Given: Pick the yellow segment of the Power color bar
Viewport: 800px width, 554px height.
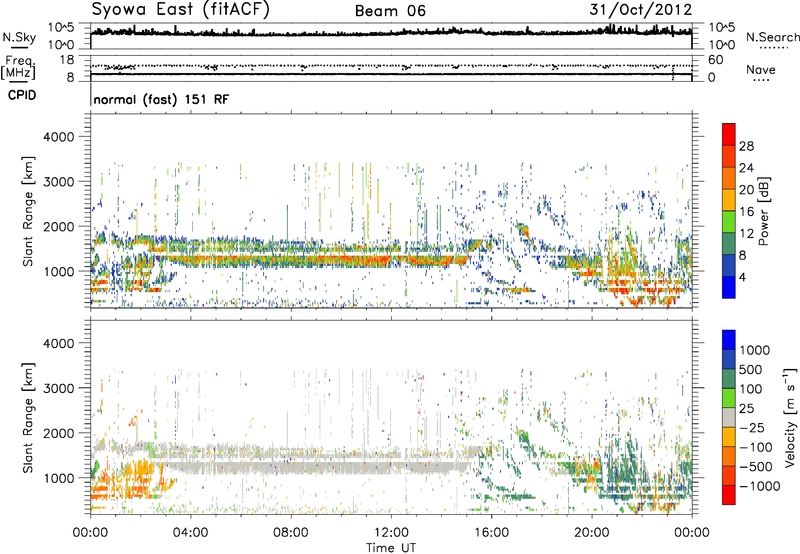Looking at the screenshot, I should 729,200.
